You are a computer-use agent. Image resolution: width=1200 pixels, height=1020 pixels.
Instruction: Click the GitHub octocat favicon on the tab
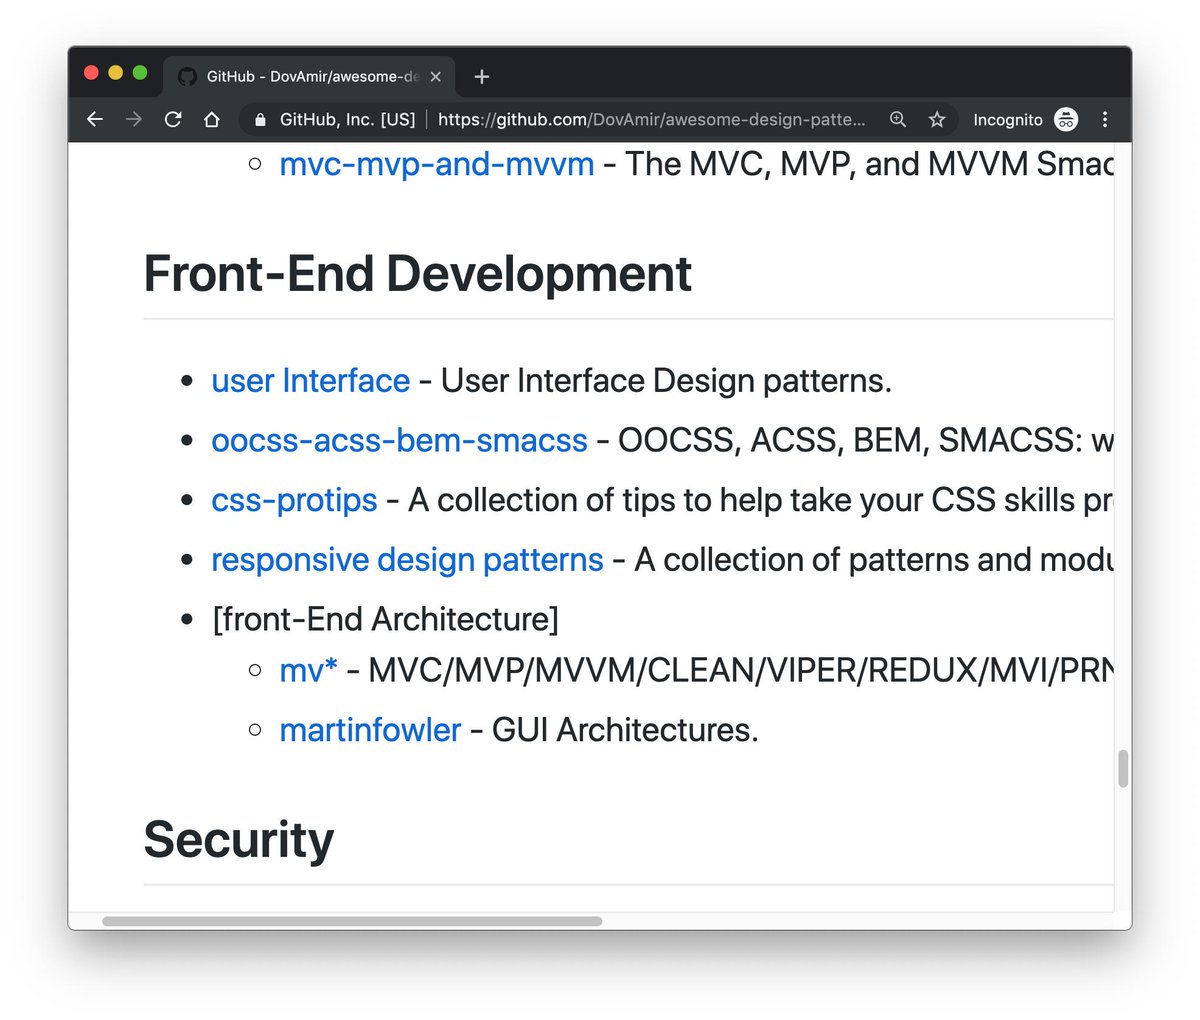pyautogui.click(x=187, y=76)
